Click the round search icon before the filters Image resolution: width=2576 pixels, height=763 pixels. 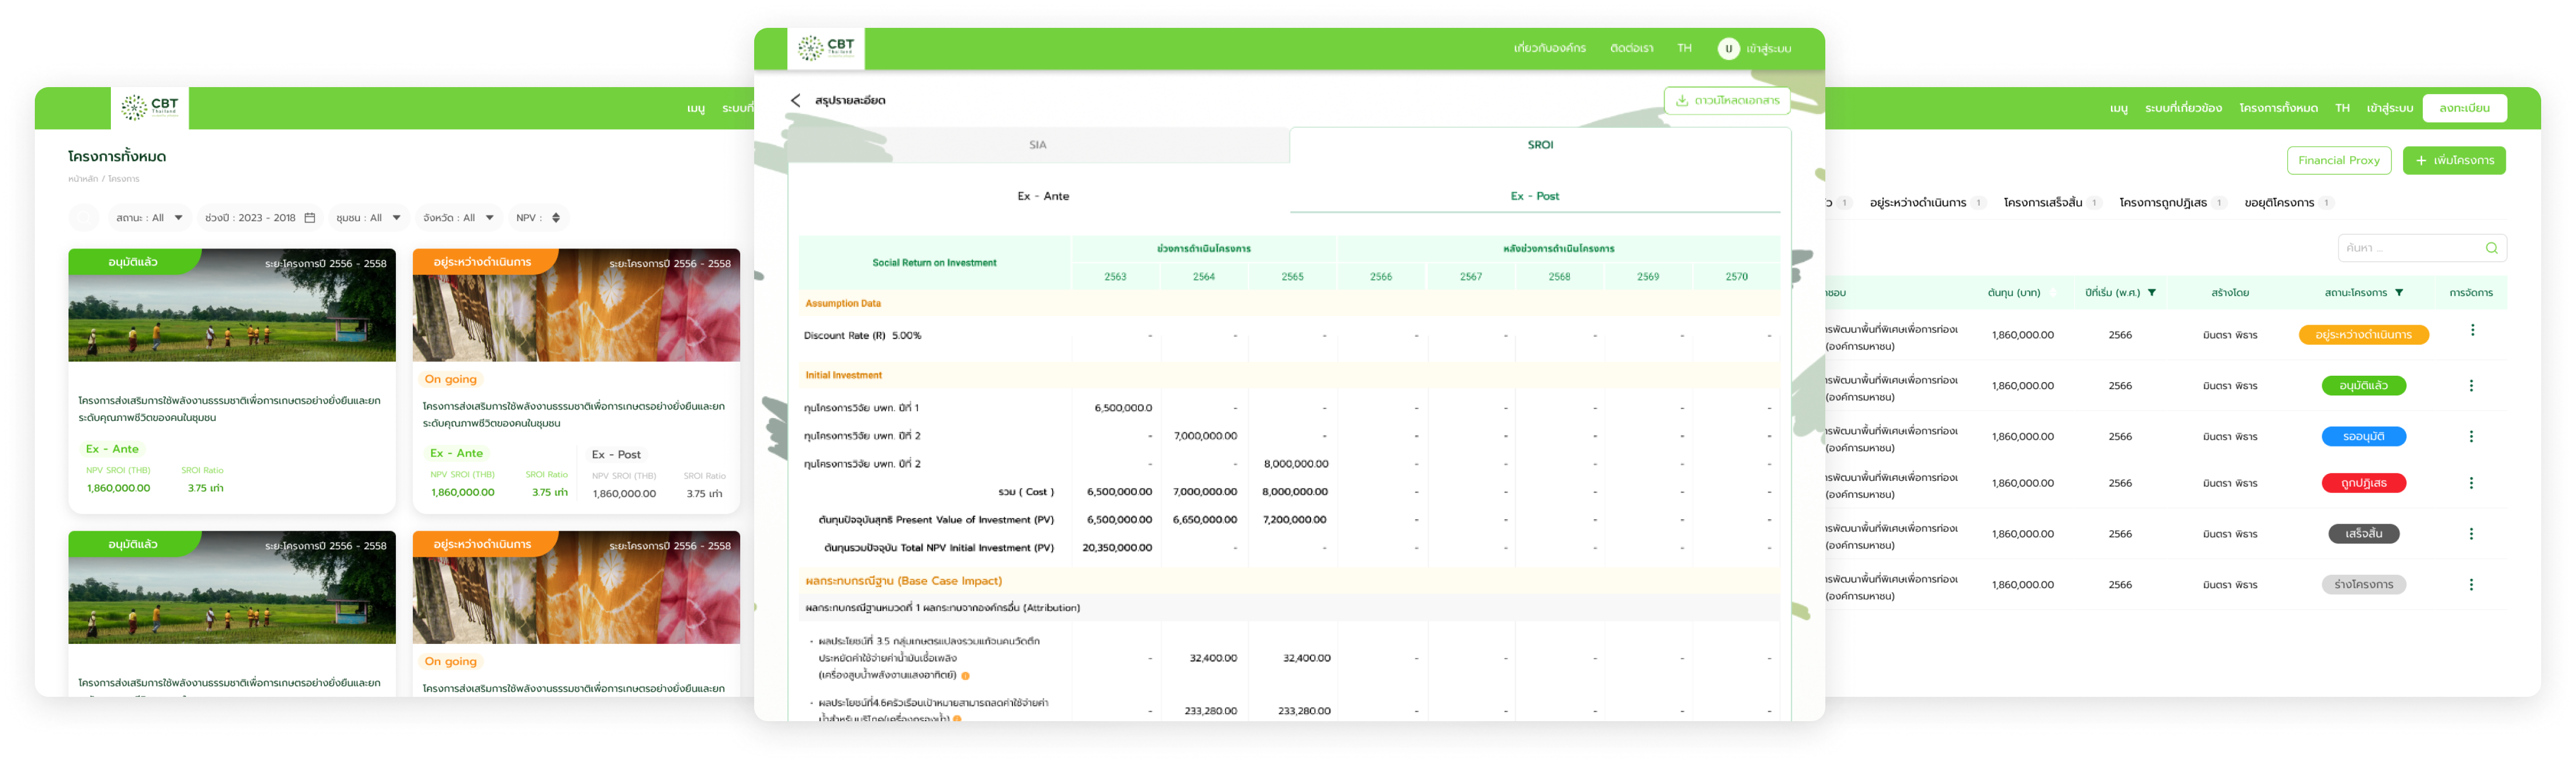tap(84, 218)
